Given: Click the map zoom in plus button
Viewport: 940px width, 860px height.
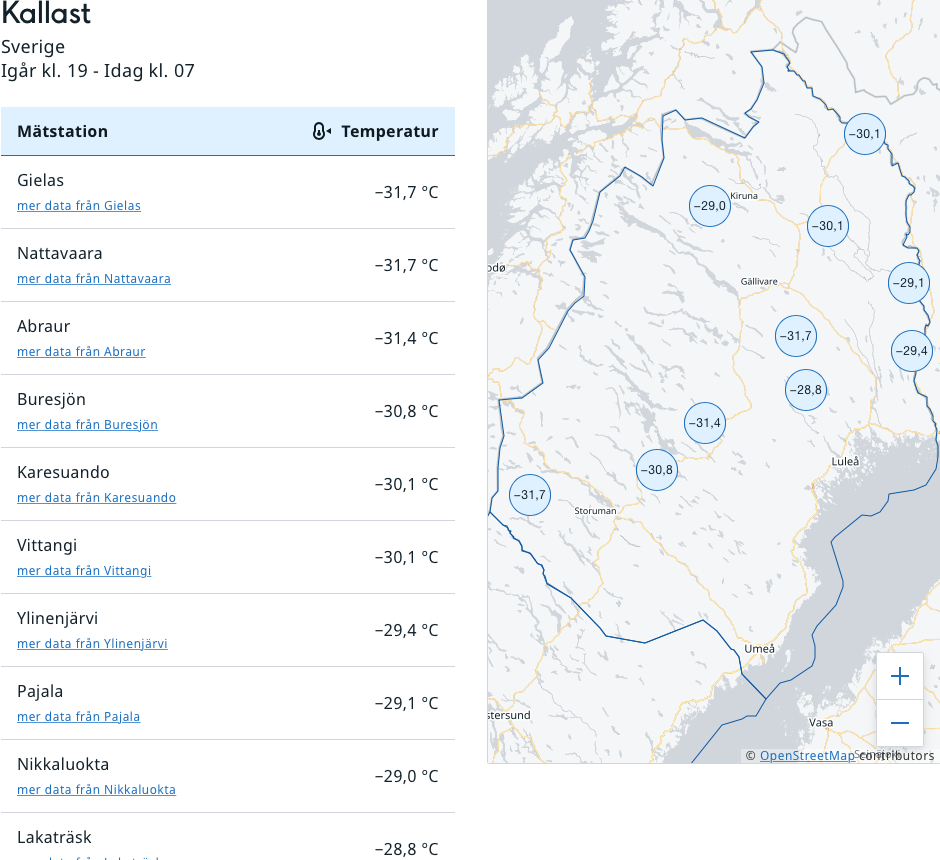Looking at the screenshot, I should click(900, 677).
